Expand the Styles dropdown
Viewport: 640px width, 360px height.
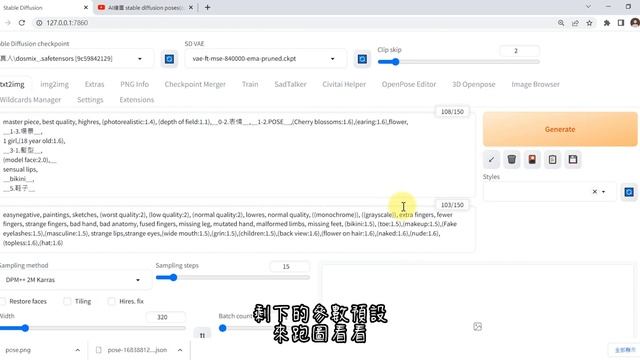(x=604, y=192)
